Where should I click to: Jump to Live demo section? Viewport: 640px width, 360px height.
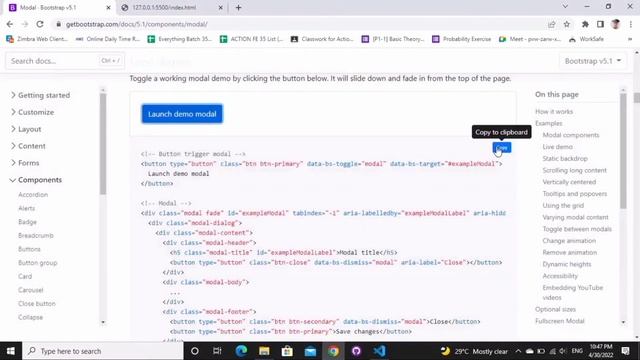pyautogui.click(x=558, y=147)
